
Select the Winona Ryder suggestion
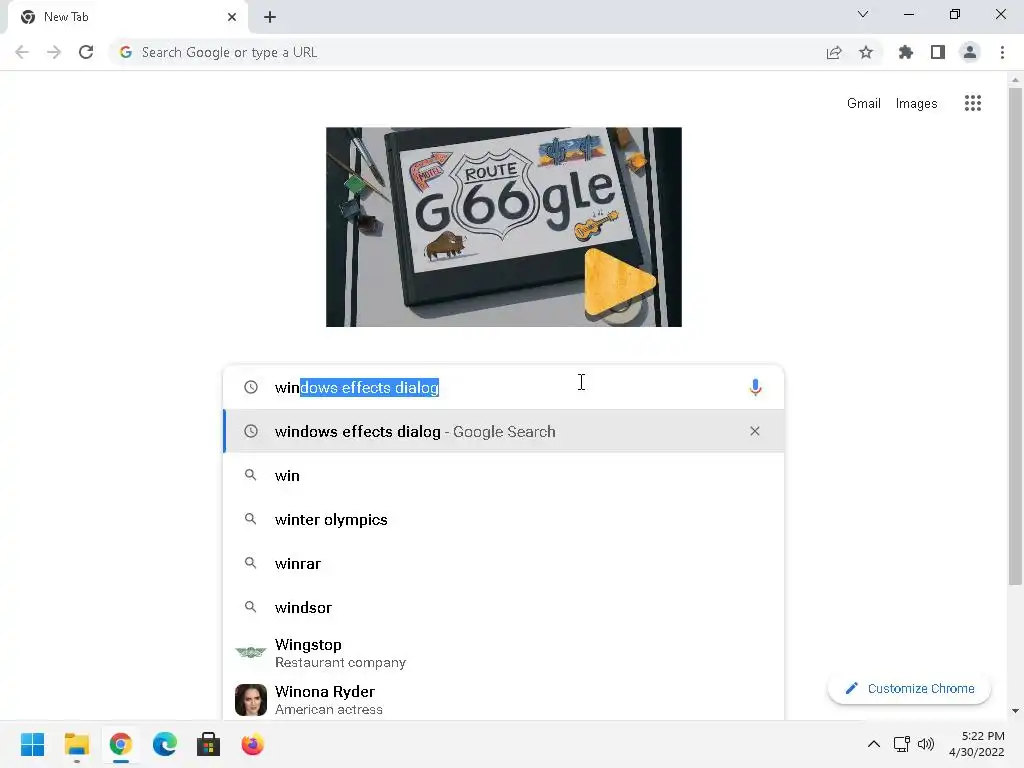click(x=504, y=699)
